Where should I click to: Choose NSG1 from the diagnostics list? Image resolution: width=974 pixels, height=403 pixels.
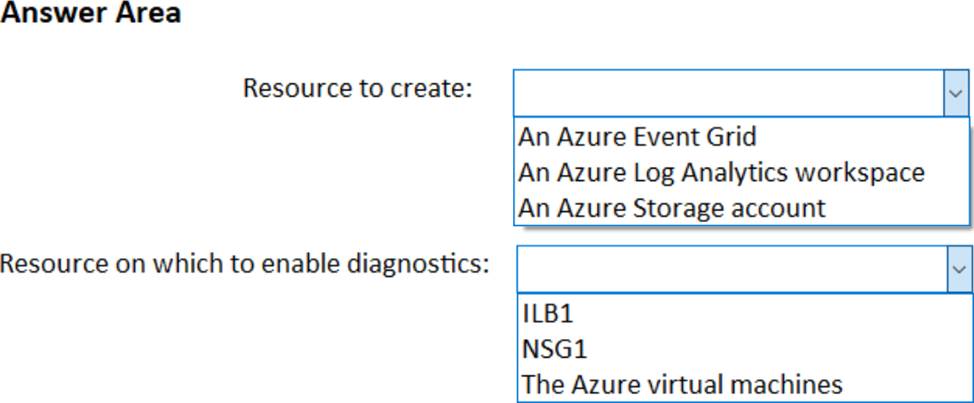[554, 349]
